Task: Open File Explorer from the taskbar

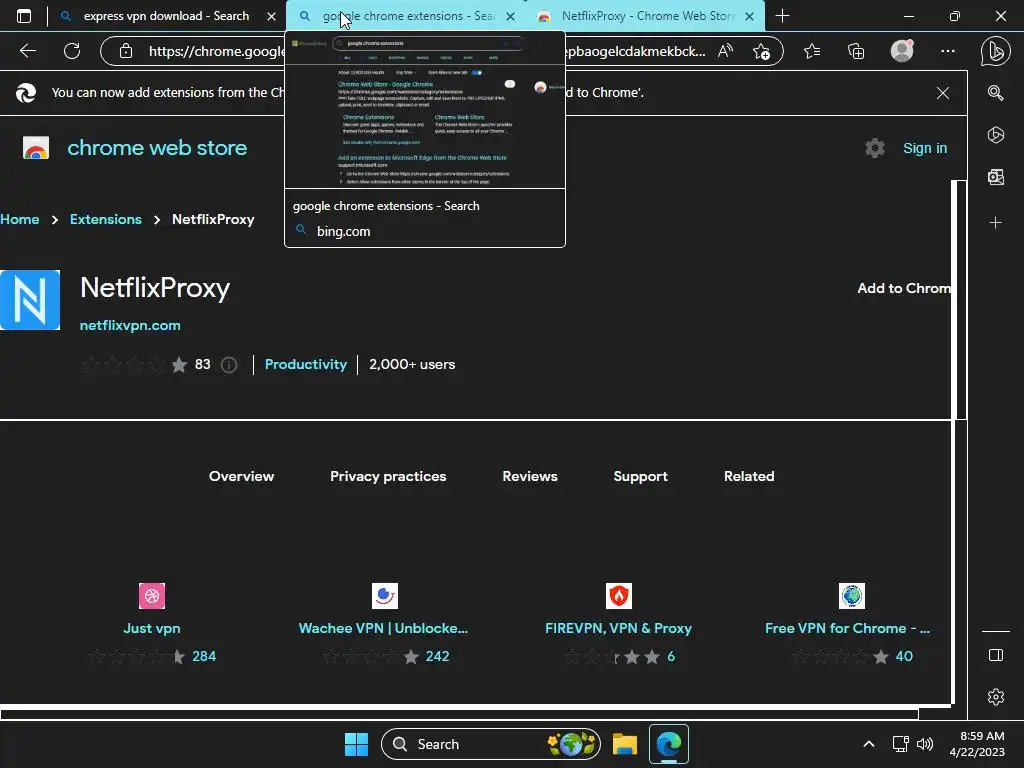Action: [x=624, y=744]
